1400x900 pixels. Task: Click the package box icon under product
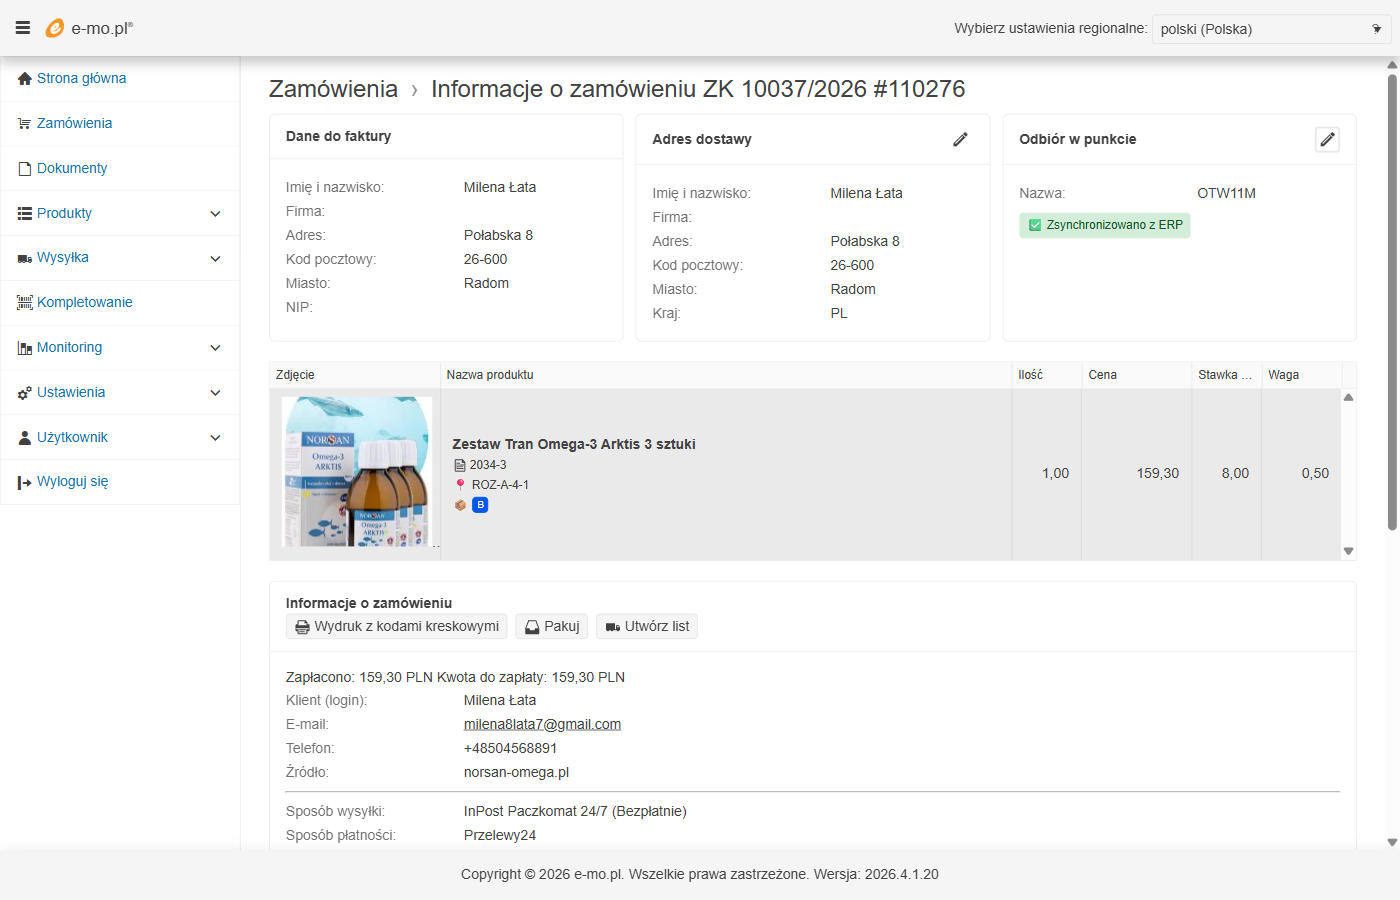coord(460,505)
